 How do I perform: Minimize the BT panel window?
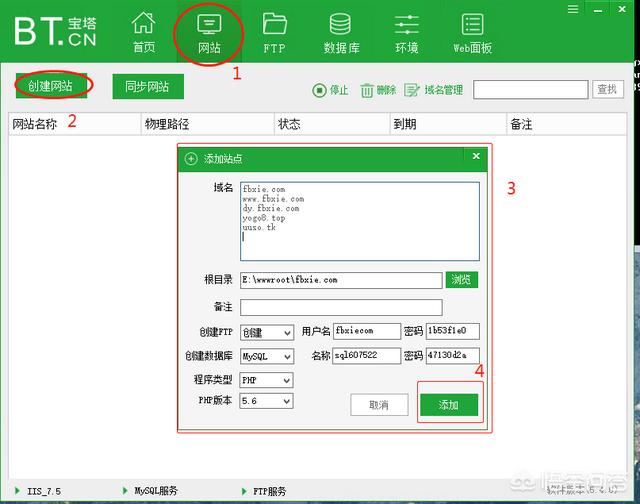coord(598,9)
